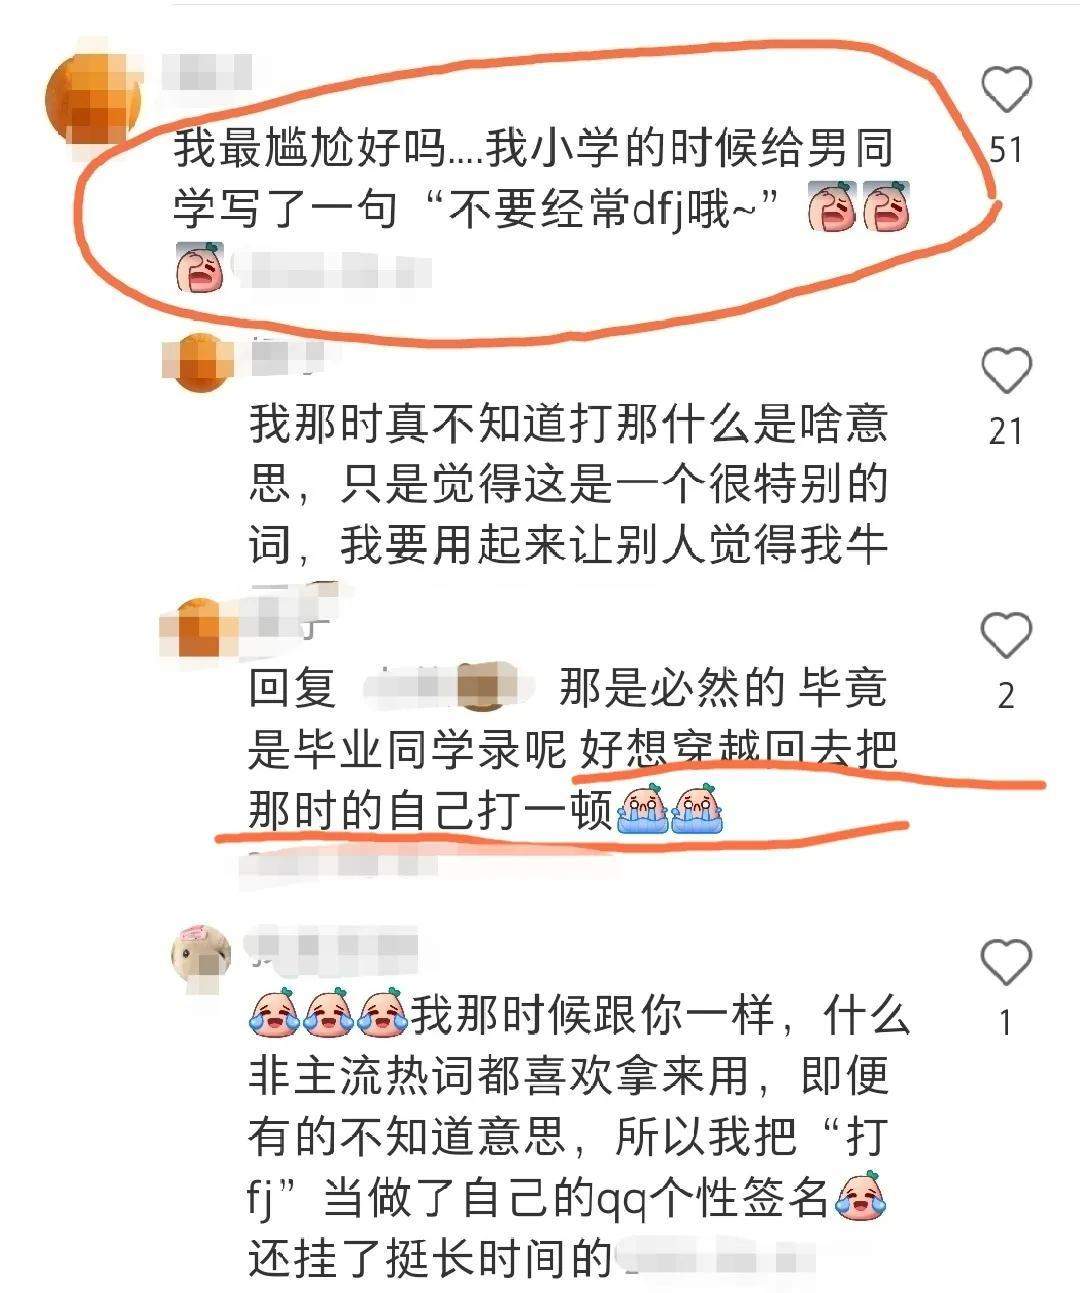
Task: Tap the sobbing emojis after '打一顿'
Action: [671, 808]
